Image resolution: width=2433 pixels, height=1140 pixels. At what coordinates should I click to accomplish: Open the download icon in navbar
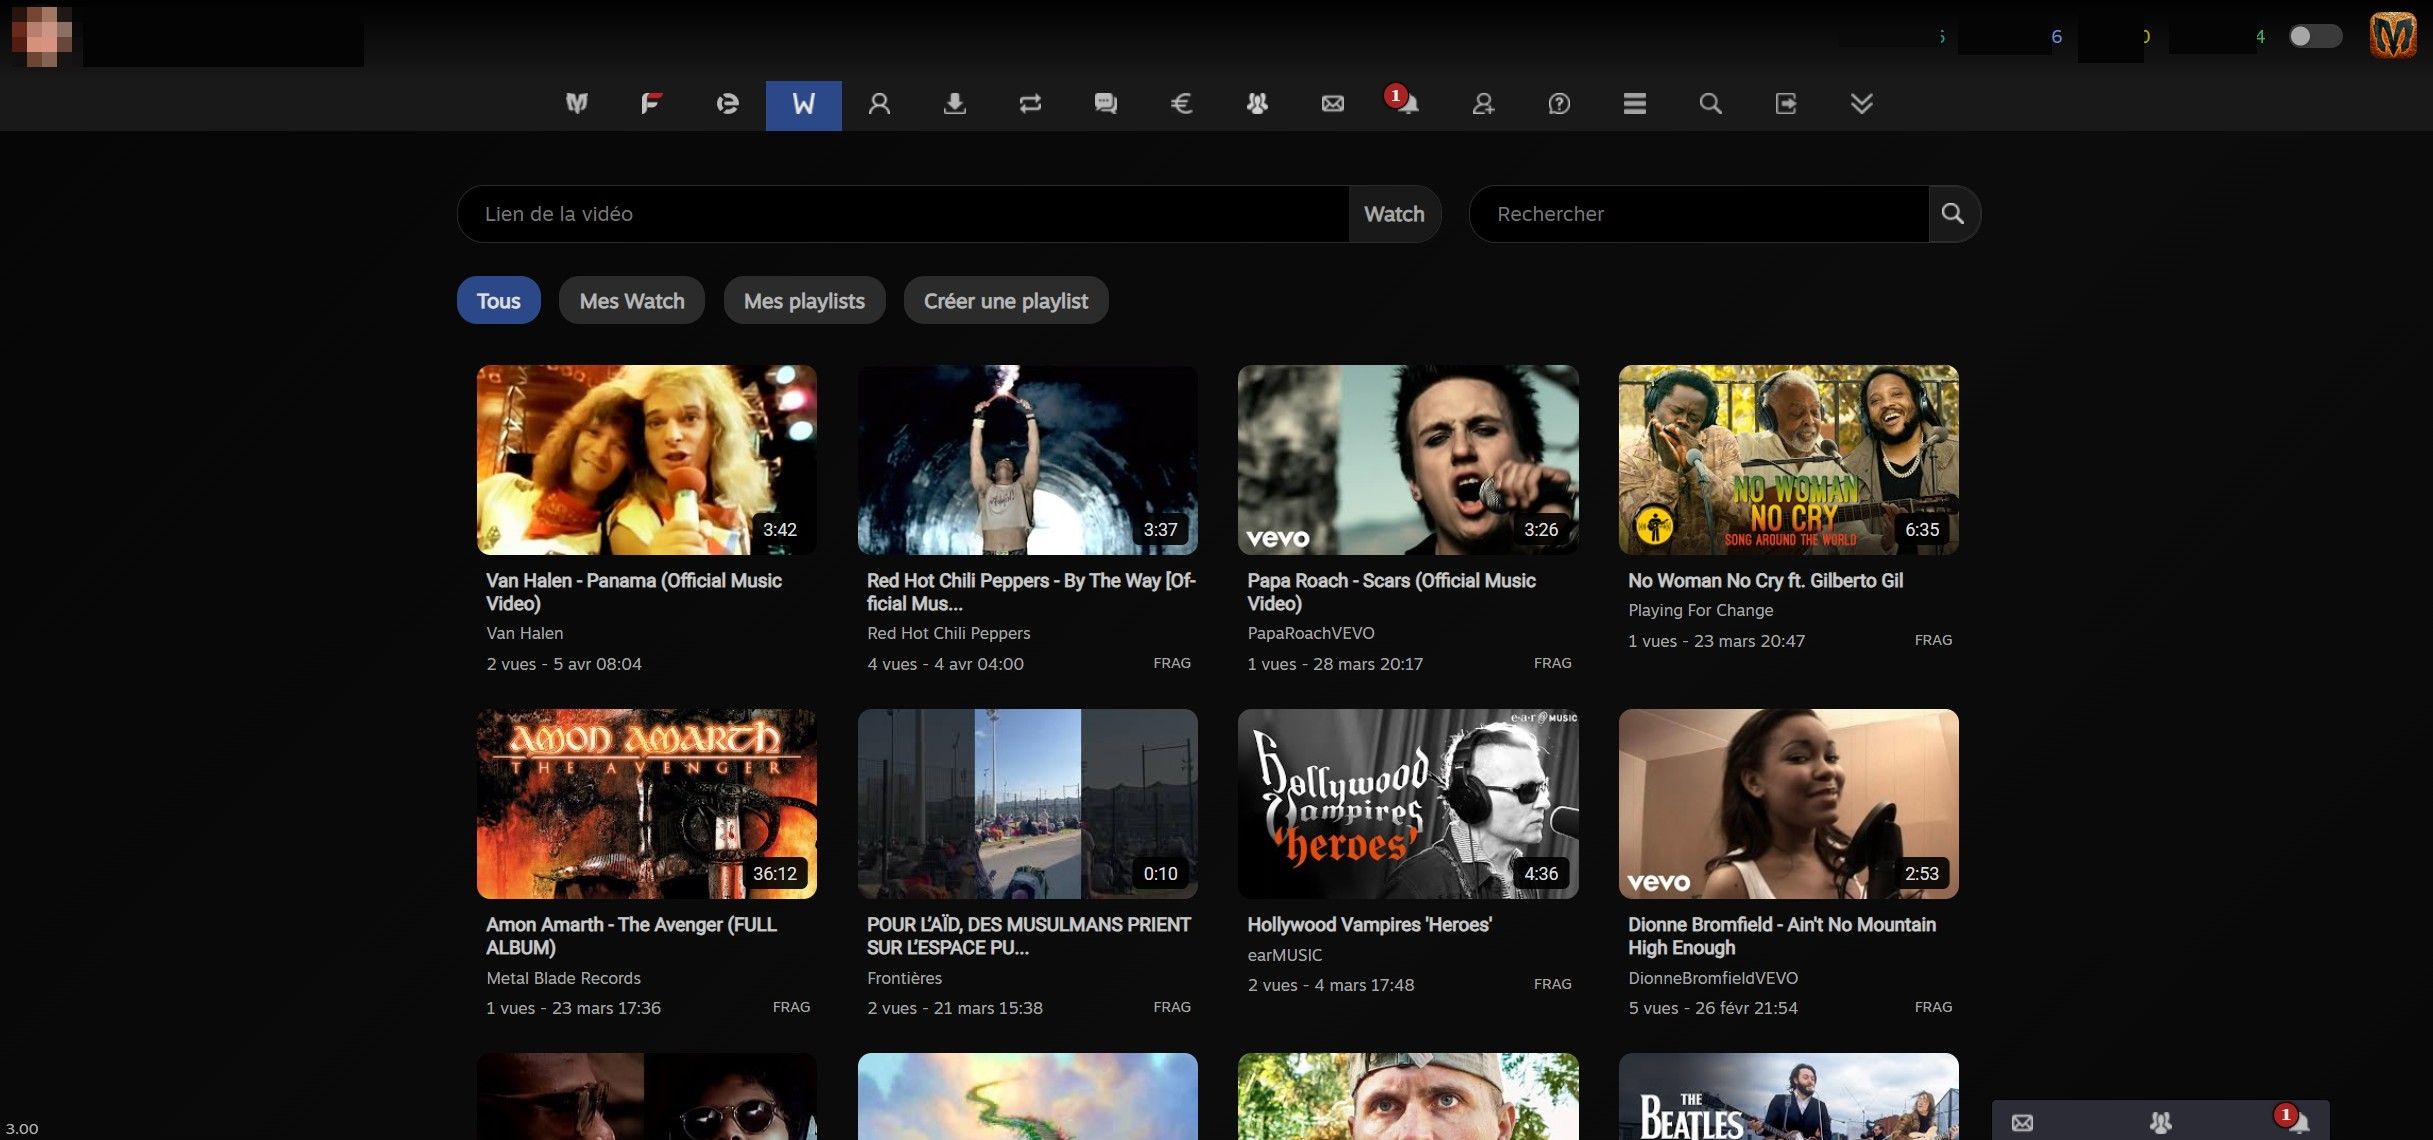[954, 103]
